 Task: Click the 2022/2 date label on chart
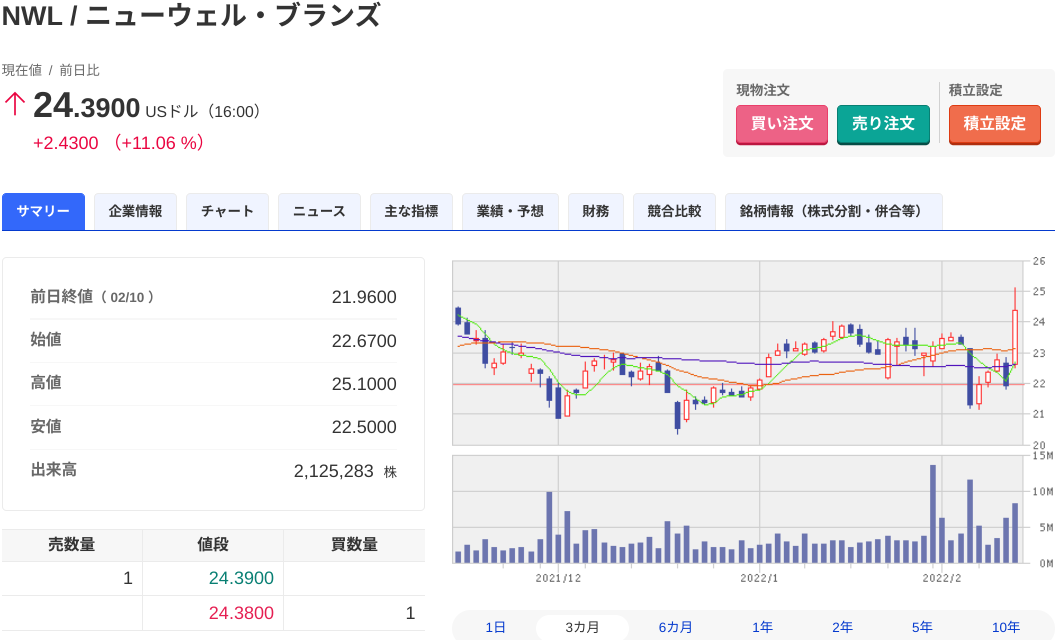click(942, 579)
